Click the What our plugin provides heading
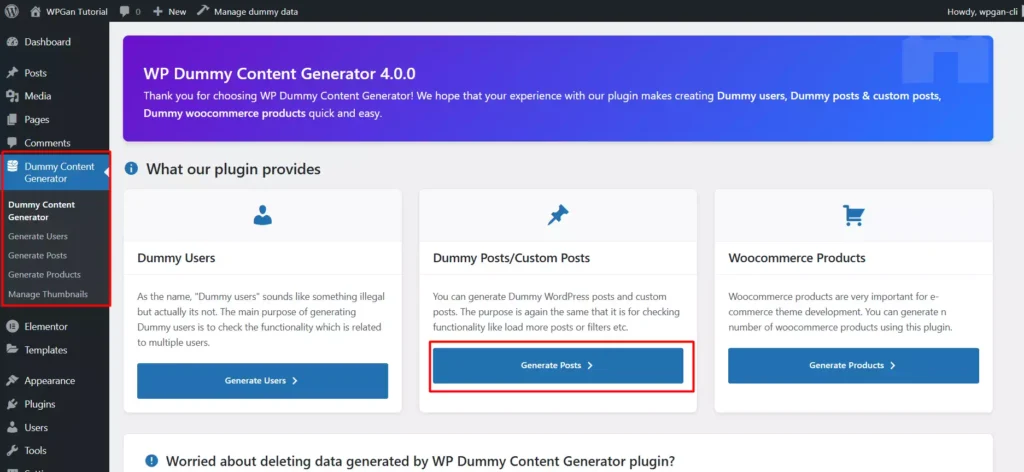1024x472 pixels. click(233, 169)
